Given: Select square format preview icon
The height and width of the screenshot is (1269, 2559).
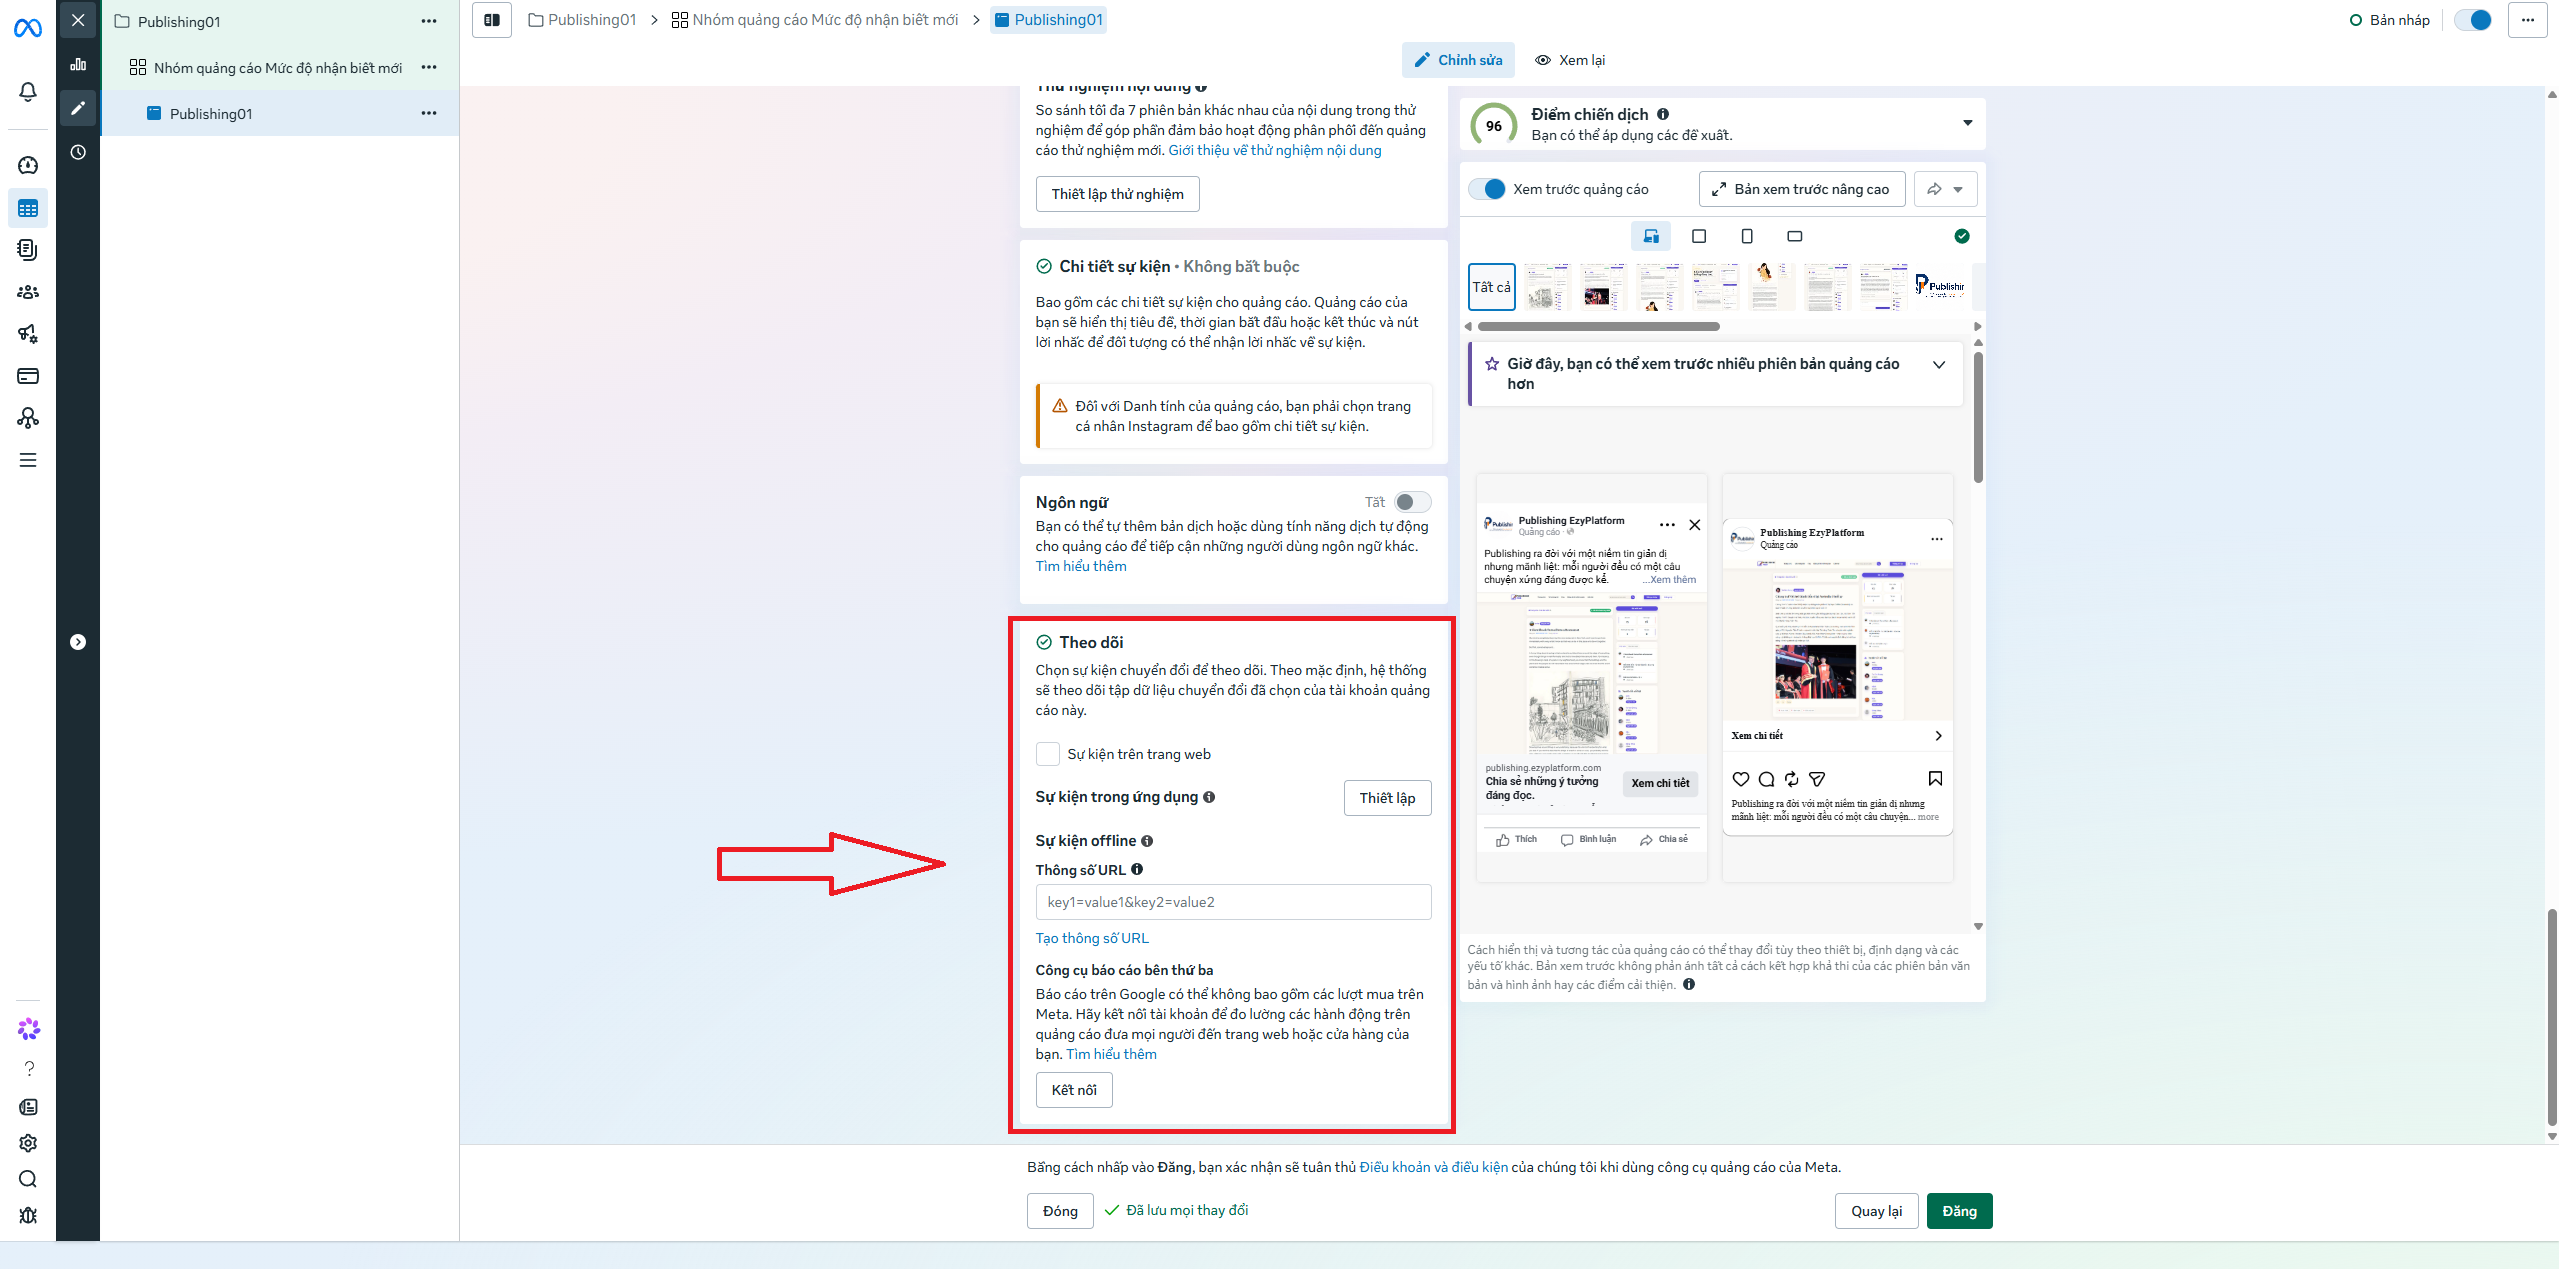Looking at the screenshot, I should [1699, 236].
